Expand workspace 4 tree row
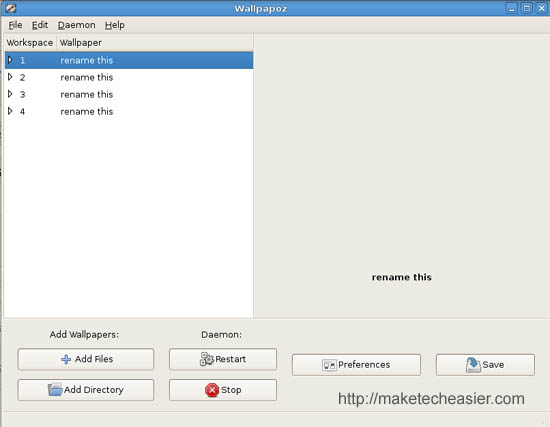550x427 pixels. pyautogui.click(x=10, y=111)
